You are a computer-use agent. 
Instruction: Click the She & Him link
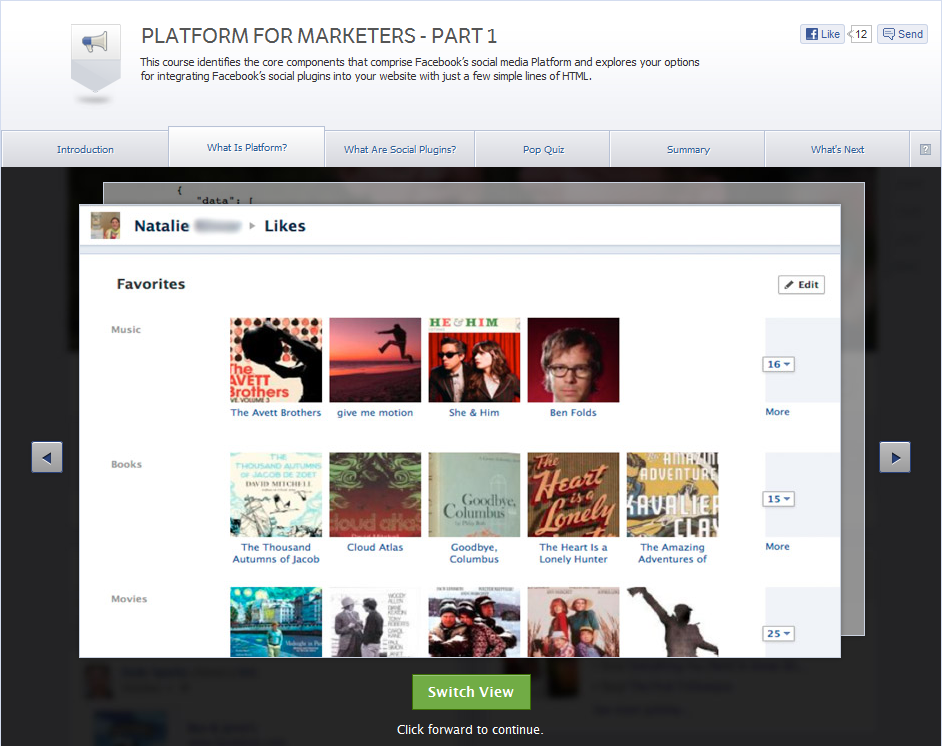[x=474, y=413]
